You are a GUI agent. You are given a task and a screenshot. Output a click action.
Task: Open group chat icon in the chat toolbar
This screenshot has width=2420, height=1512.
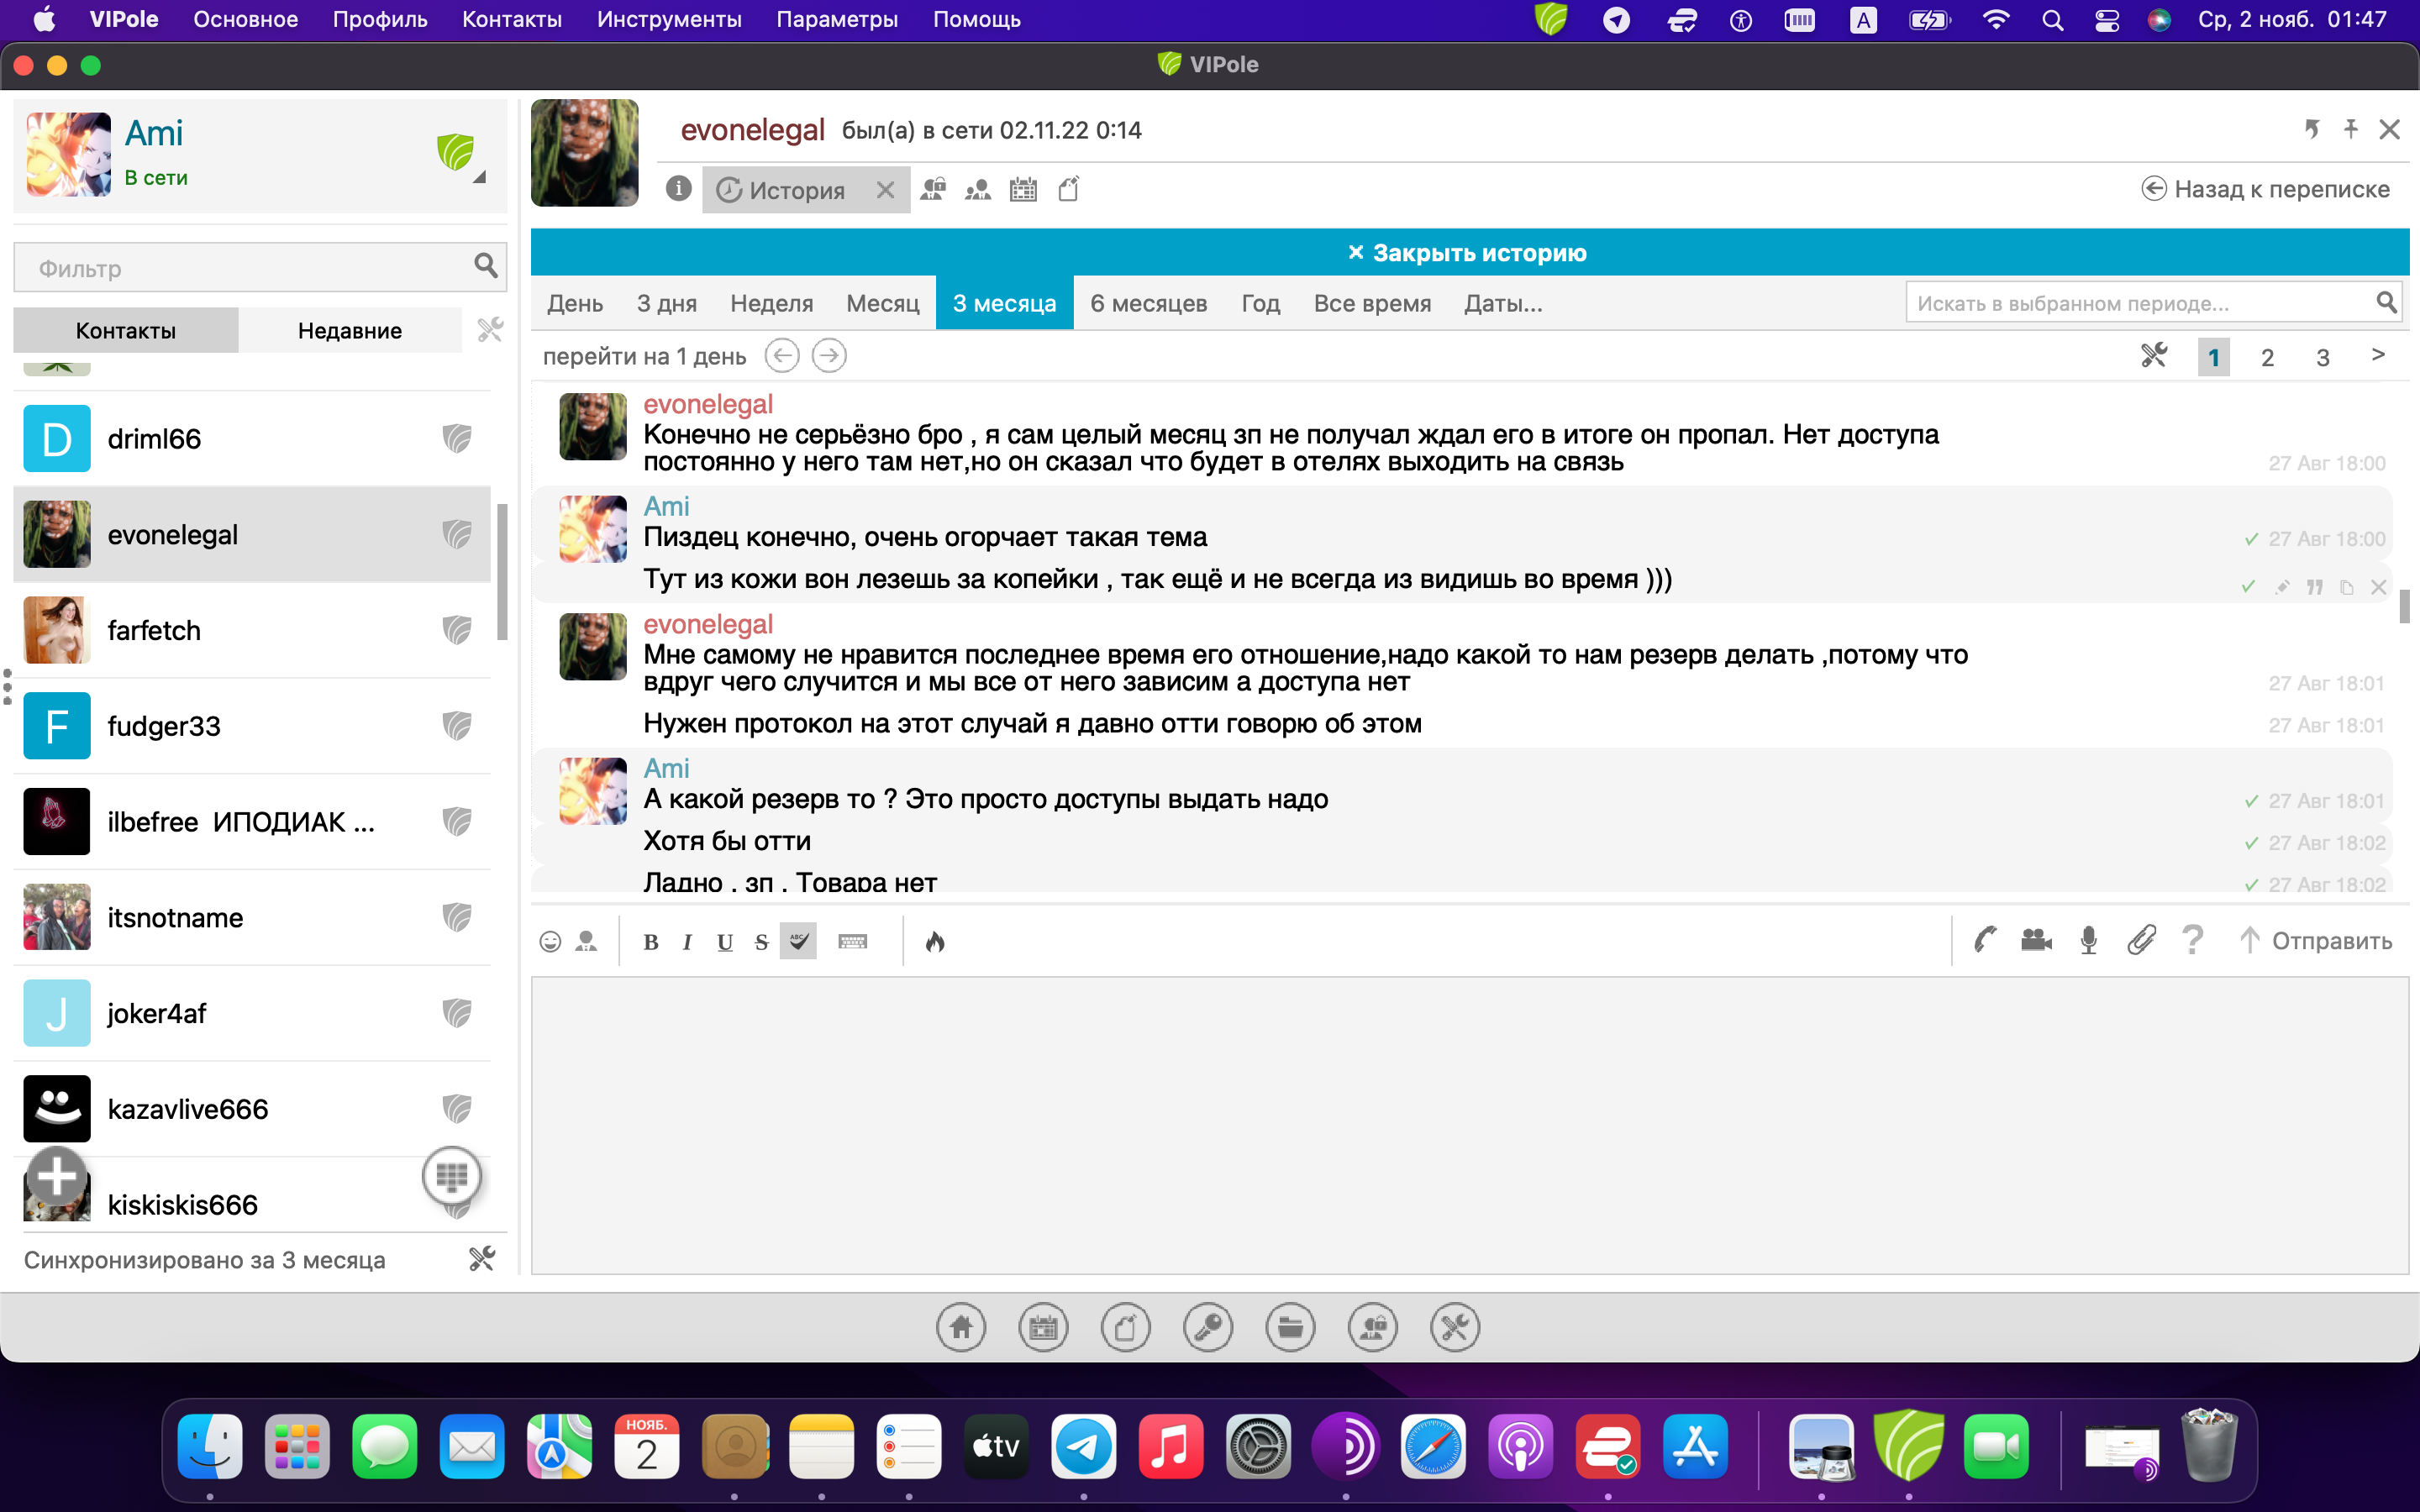933,189
